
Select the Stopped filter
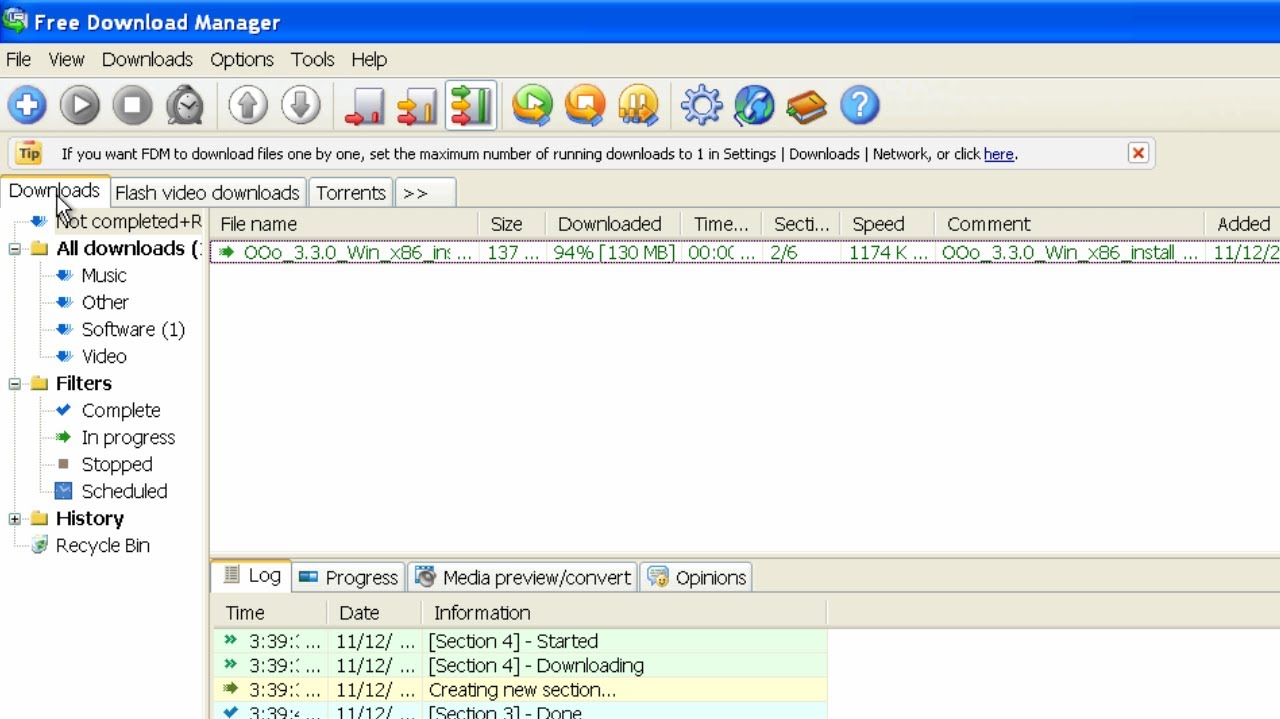[x=117, y=464]
